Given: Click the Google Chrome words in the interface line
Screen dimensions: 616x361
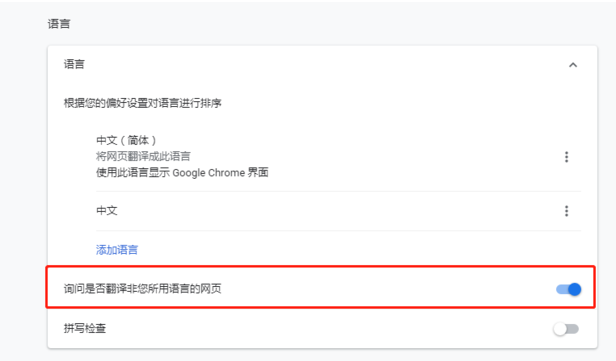Looking at the screenshot, I should coord(209,173).
